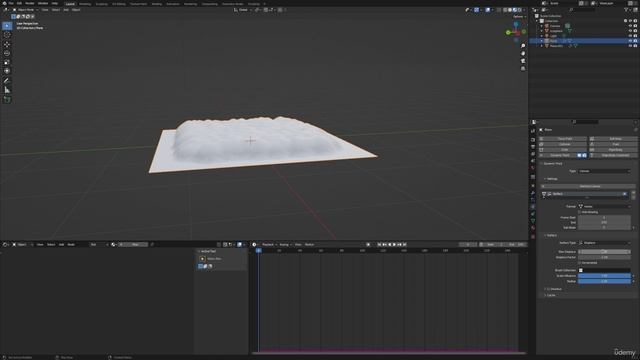
Task: Select the Add Cube tool
Action: [7, 99]
